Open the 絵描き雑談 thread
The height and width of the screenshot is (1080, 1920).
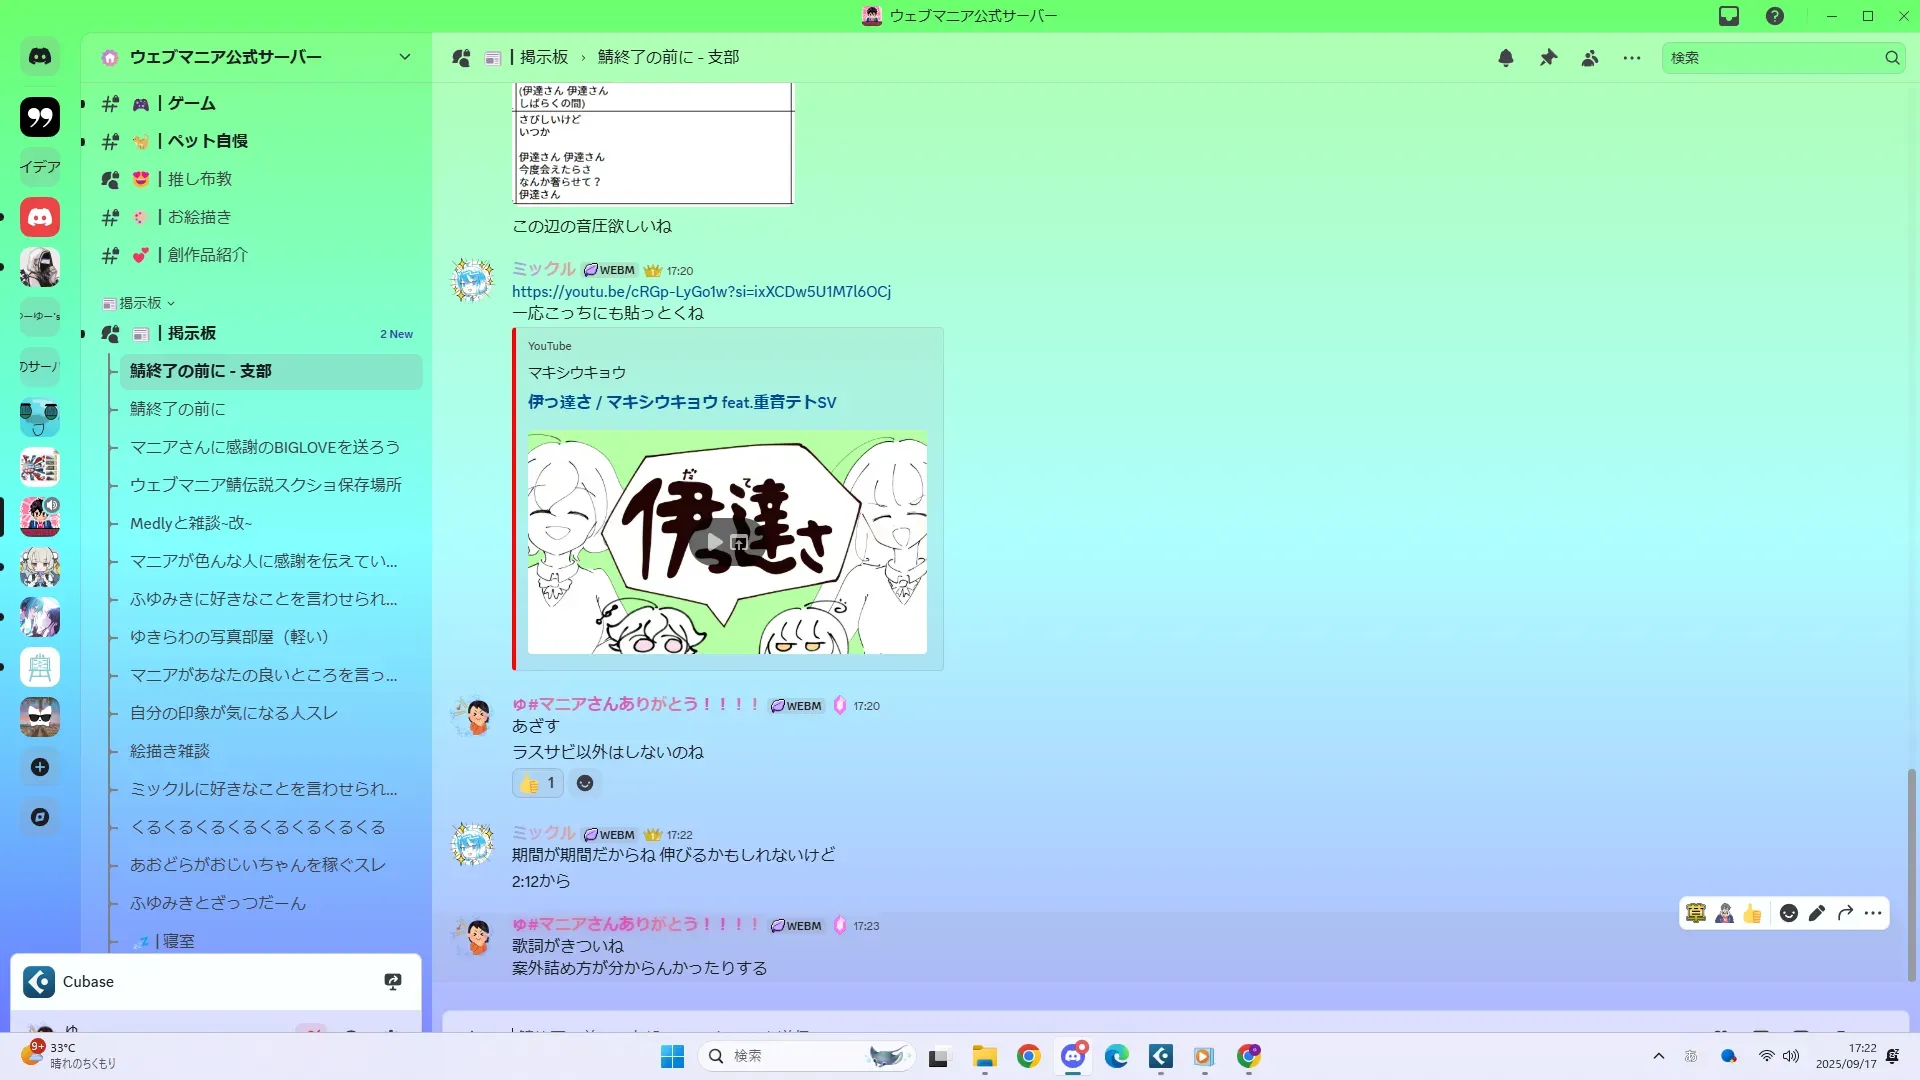click(x=170, y=751)
